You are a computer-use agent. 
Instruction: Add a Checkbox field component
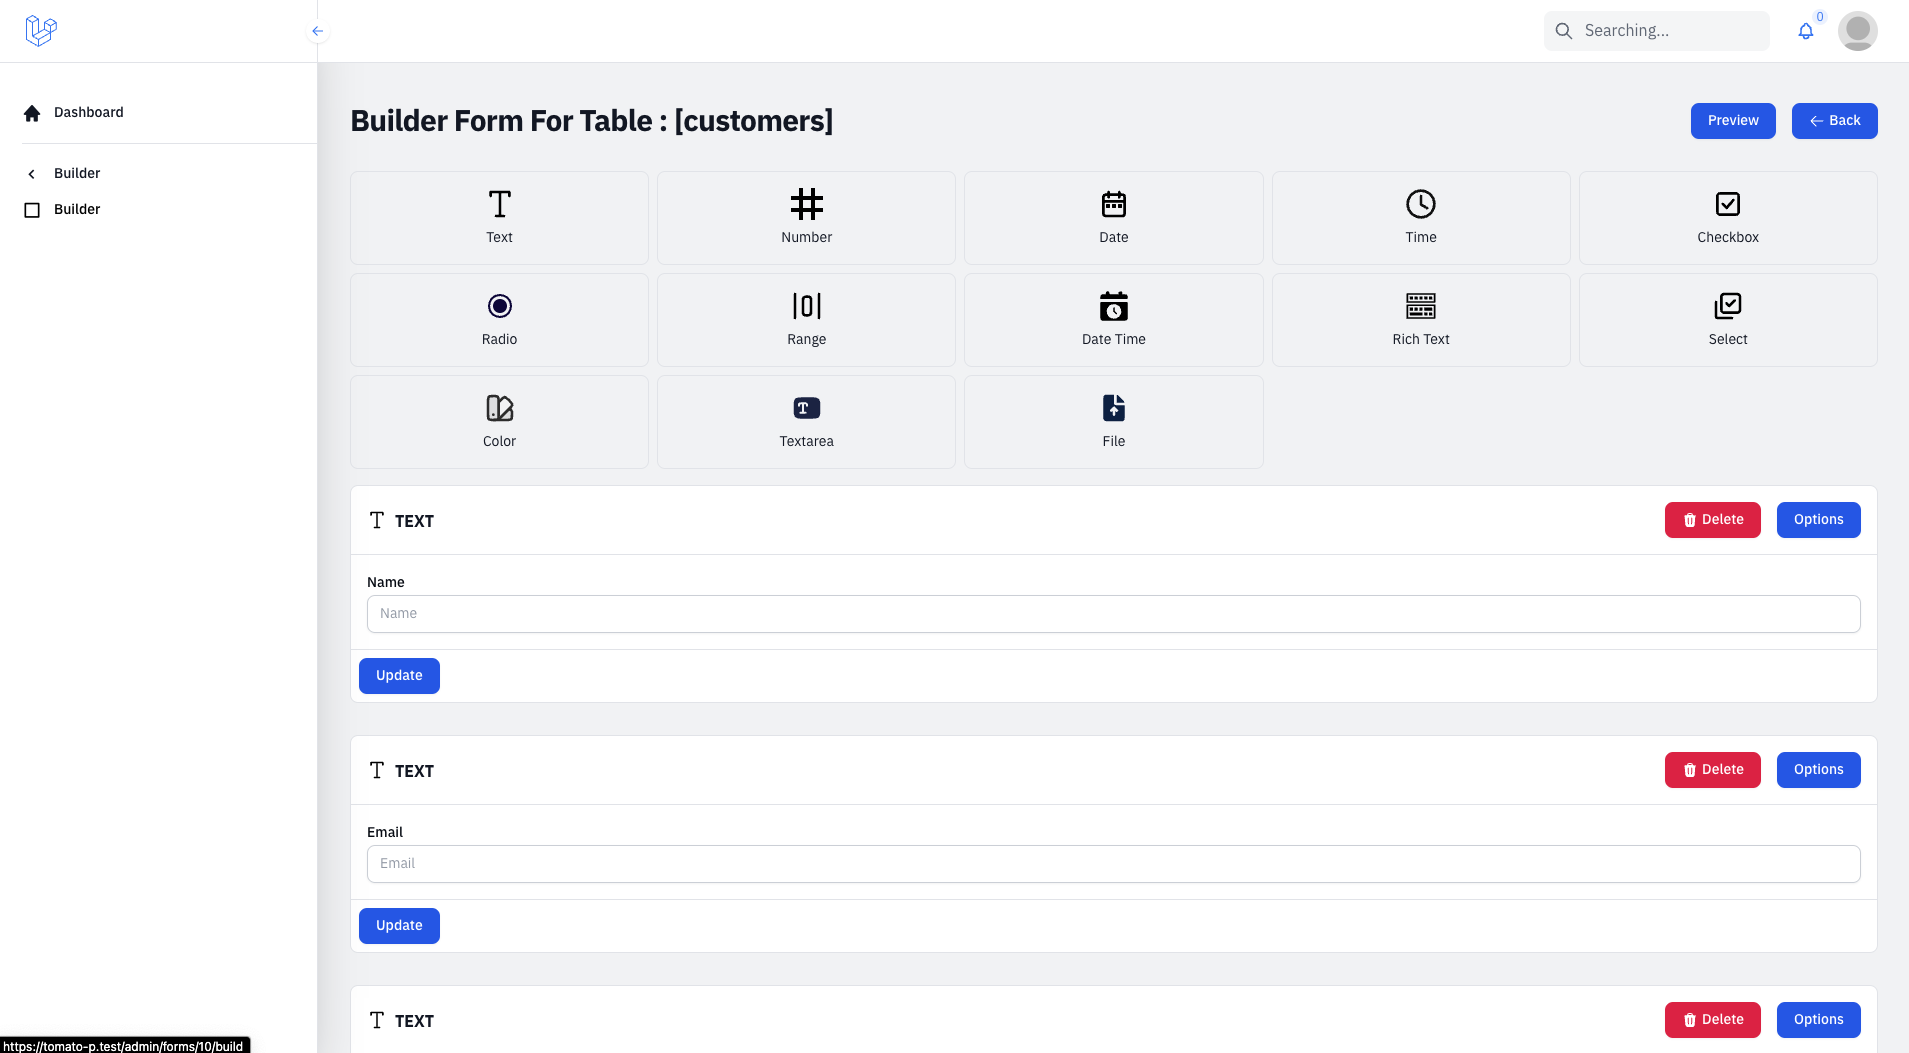point(1727,218)
